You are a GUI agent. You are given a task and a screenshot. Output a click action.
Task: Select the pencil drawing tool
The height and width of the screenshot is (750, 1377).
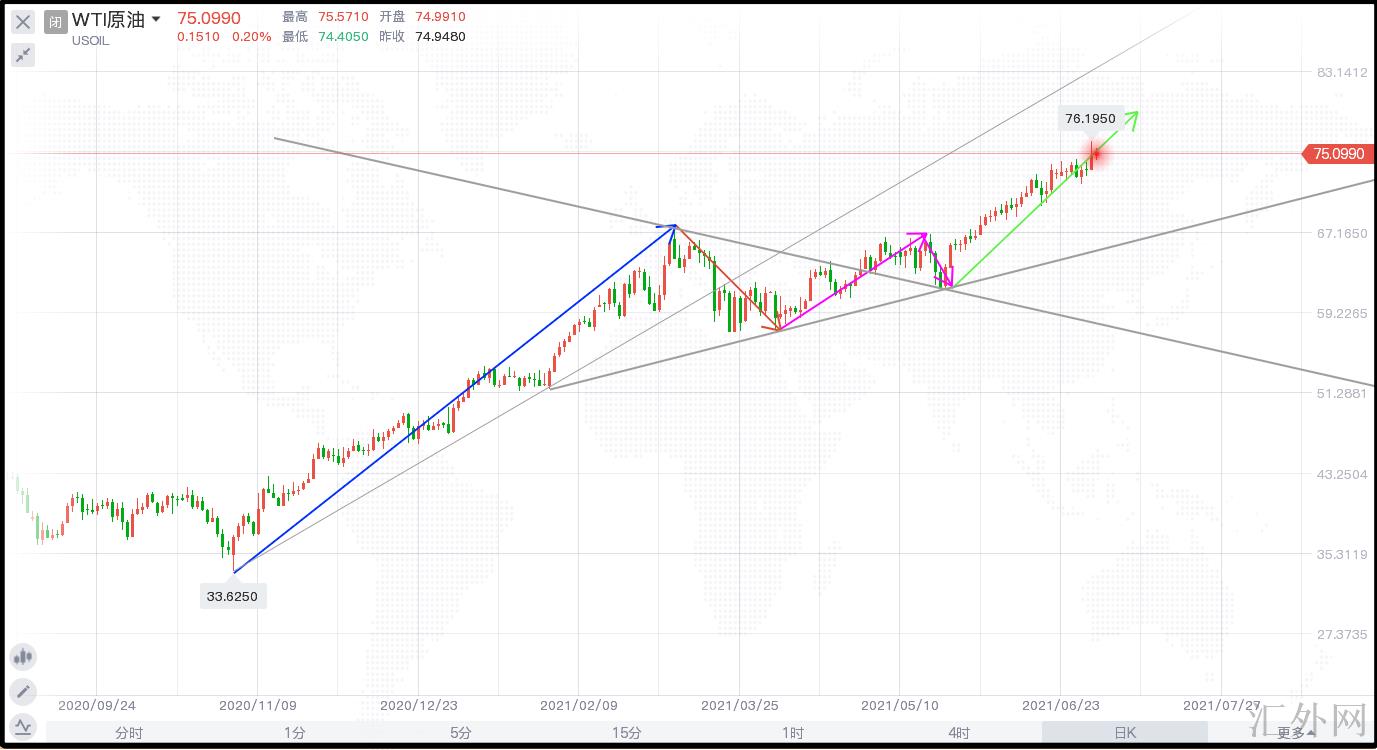22,691
